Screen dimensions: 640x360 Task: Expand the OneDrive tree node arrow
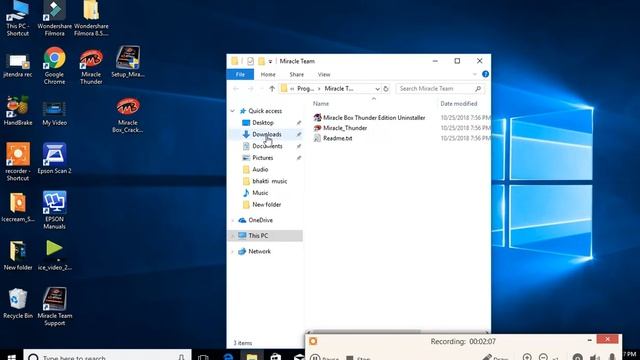233,220
